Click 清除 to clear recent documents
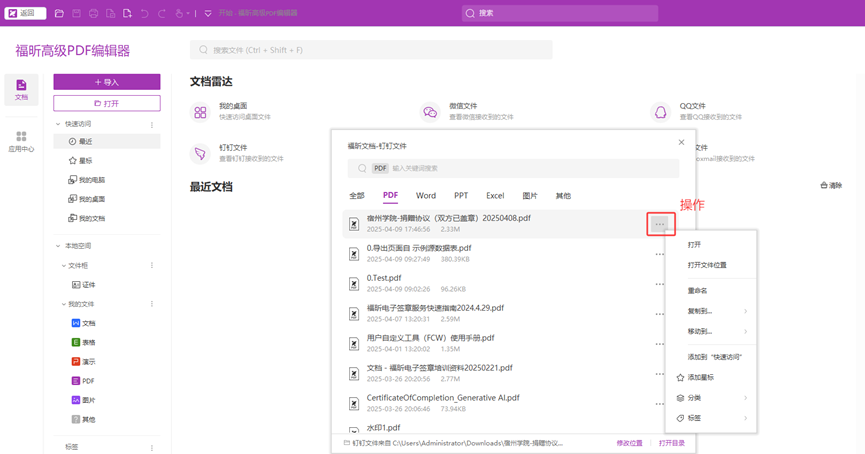 [x=831, y=185]
